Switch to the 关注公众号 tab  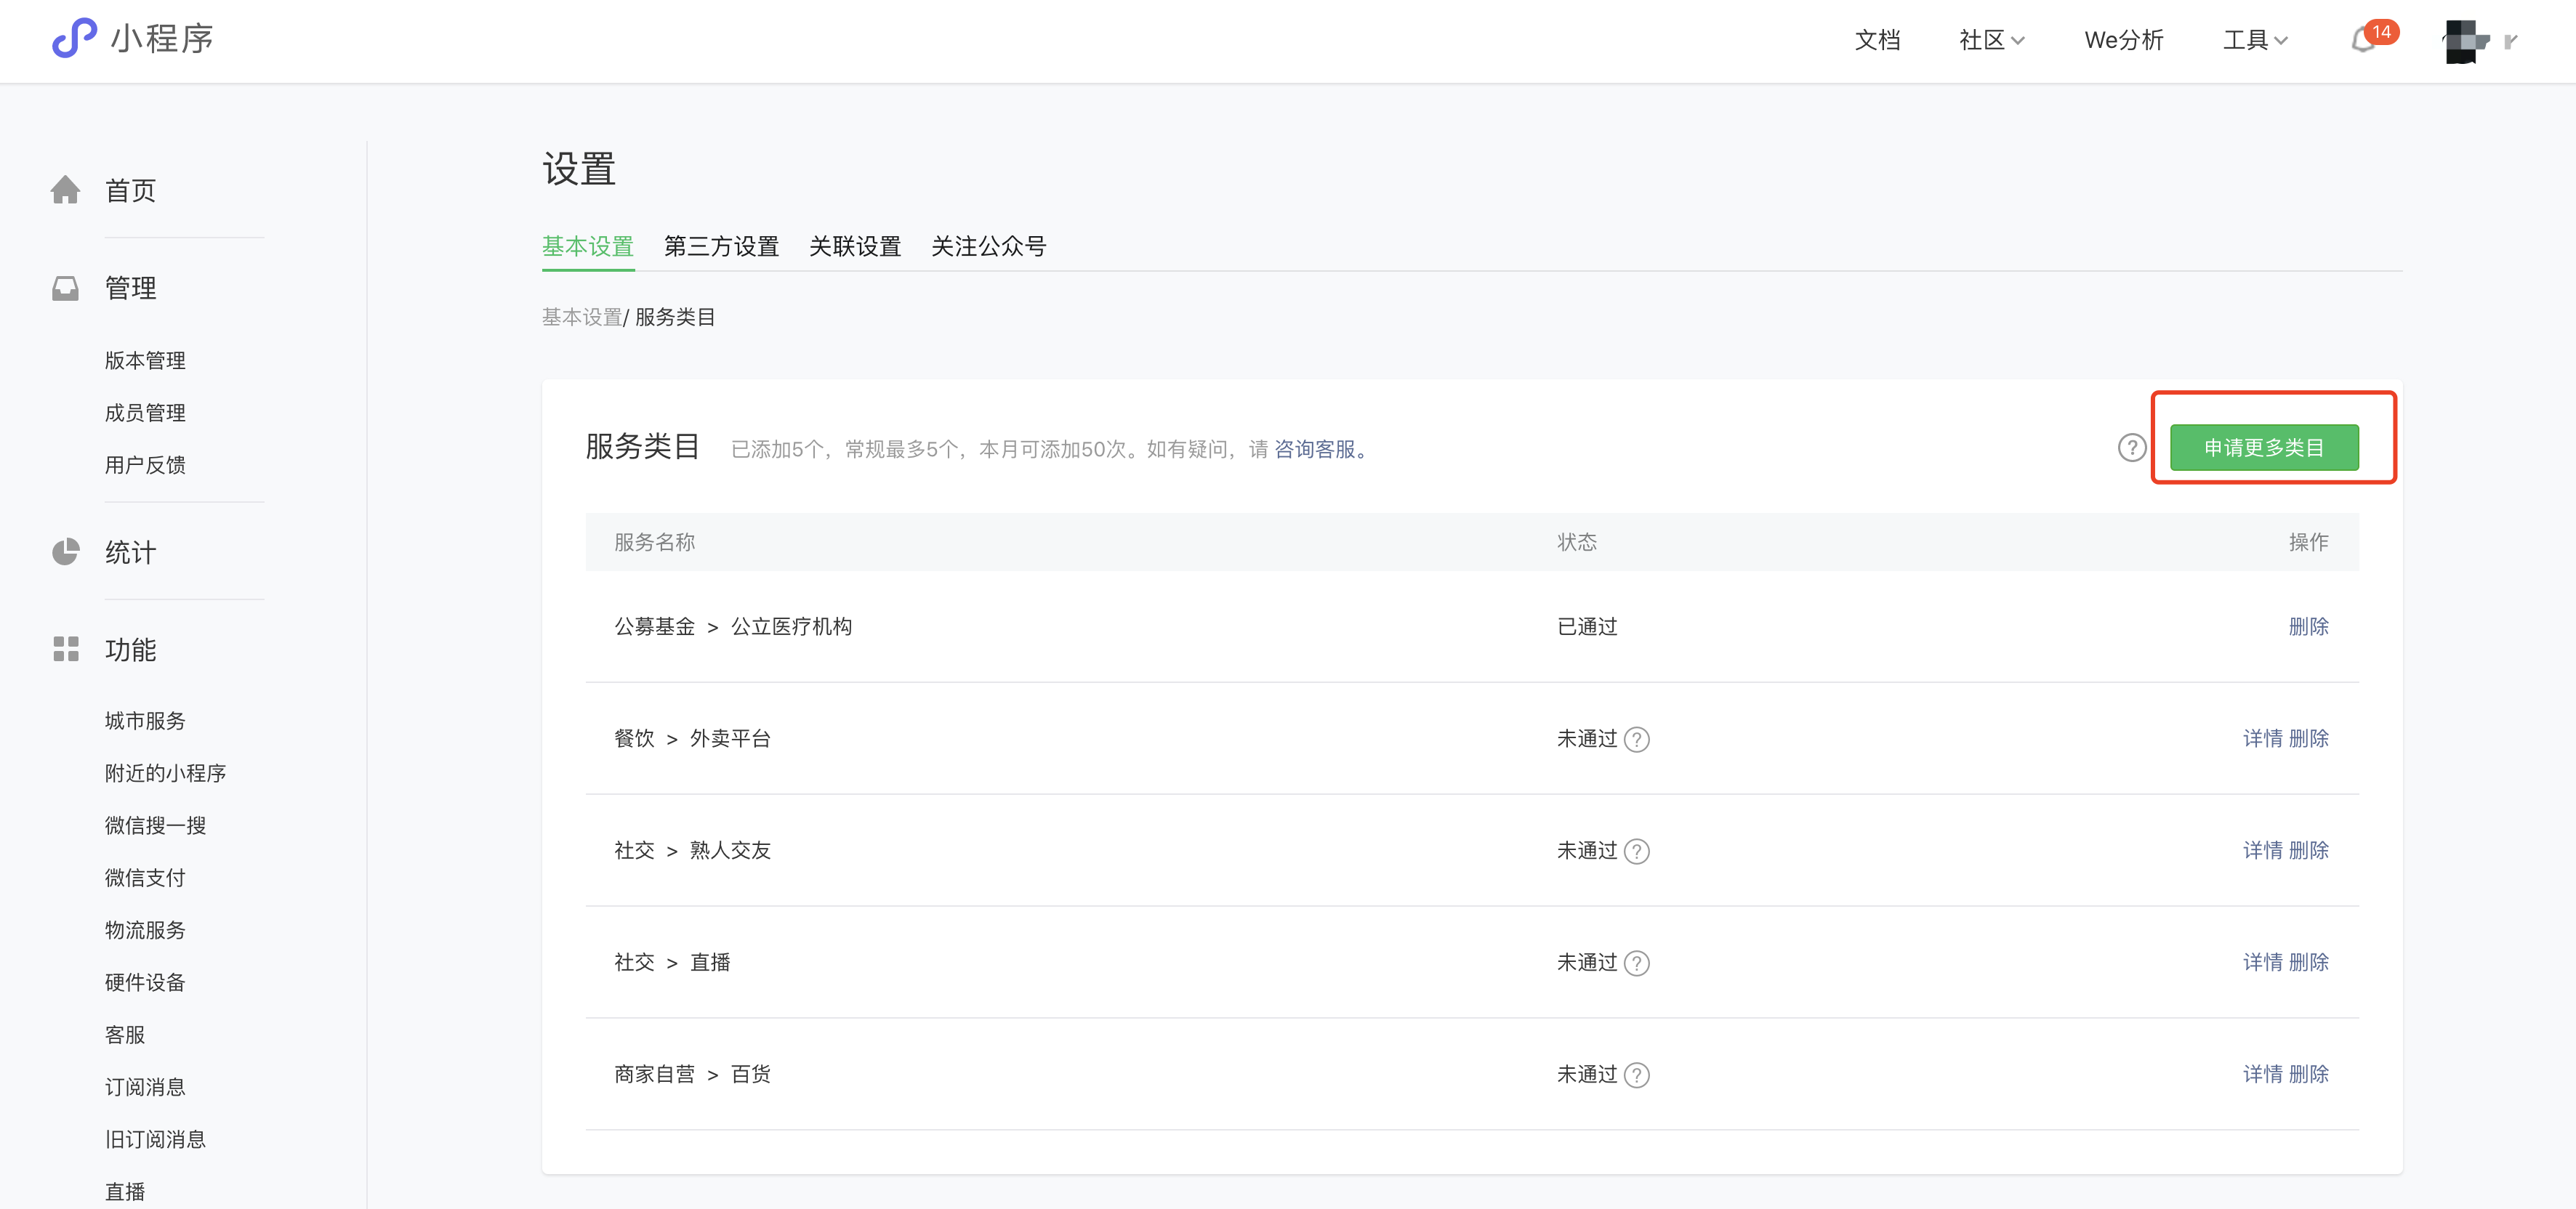click(988, 246)
